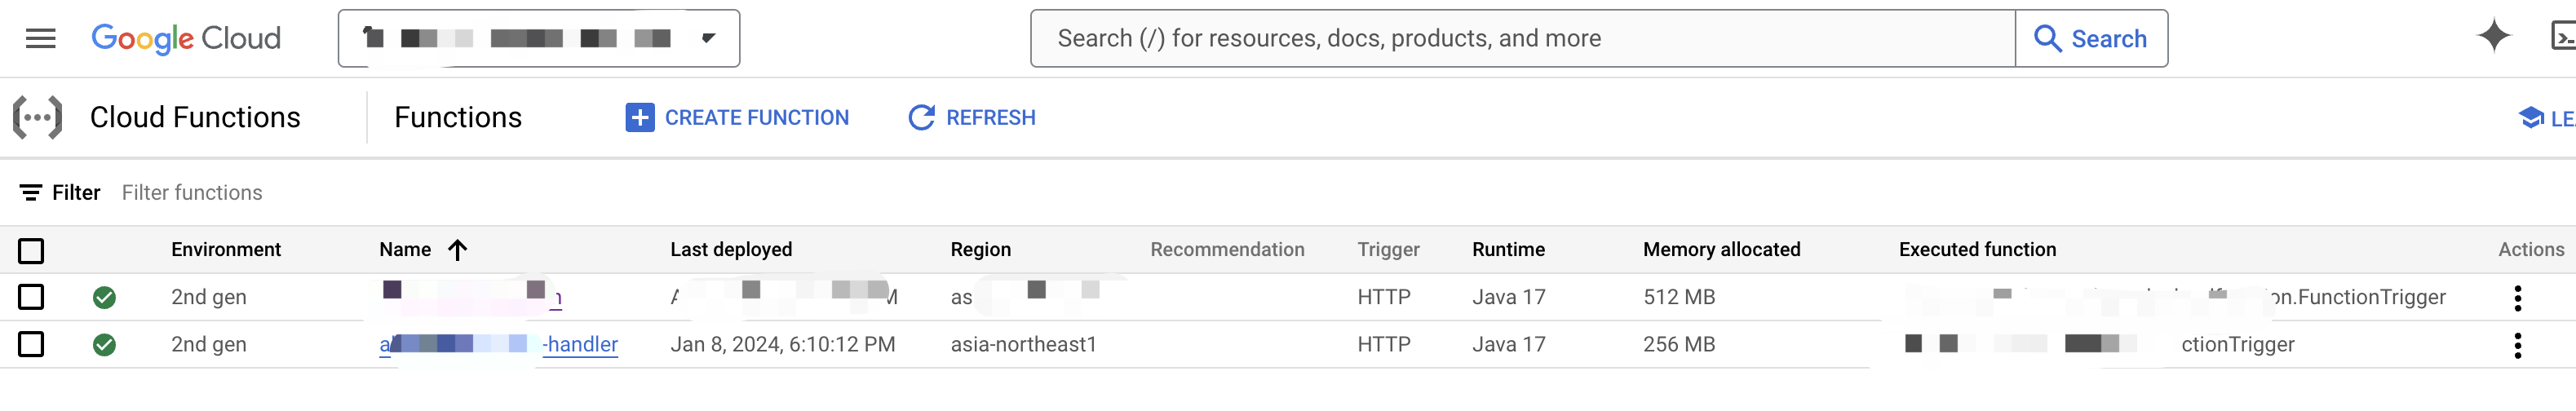Open the hamburger navigation menu

pos(40,39)
